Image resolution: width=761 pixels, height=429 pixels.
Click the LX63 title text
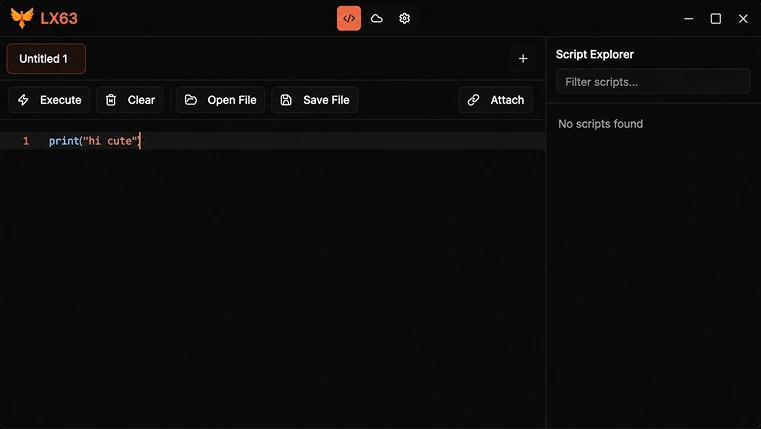(x=59, y=18)
